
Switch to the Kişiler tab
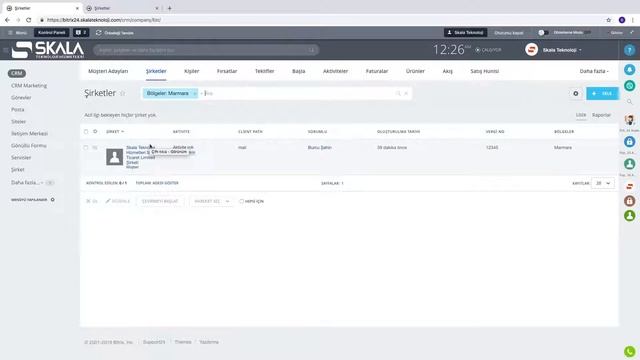(x=191, y=71)
